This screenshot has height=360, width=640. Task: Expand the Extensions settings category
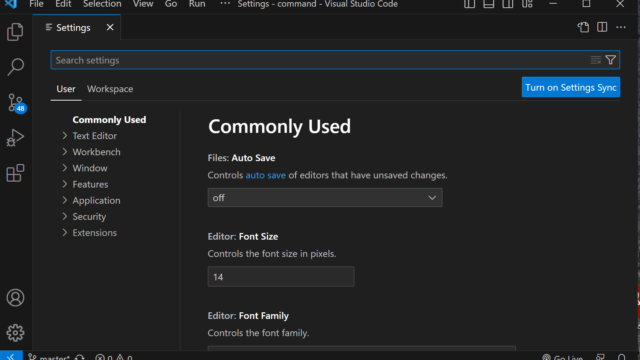(64, 233)
